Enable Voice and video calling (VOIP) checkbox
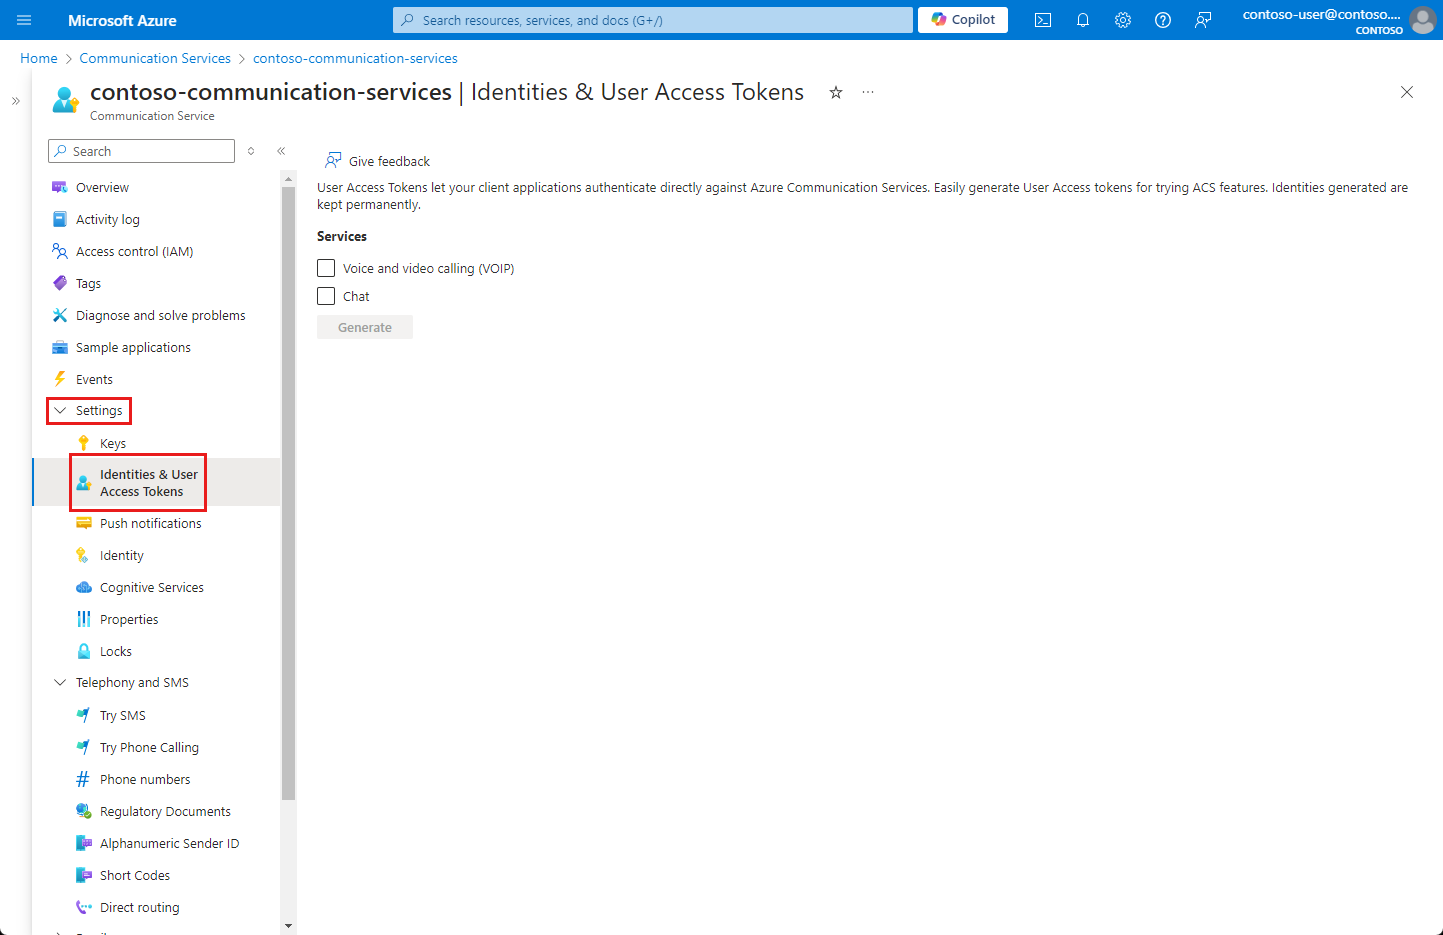 coord(326,268)
